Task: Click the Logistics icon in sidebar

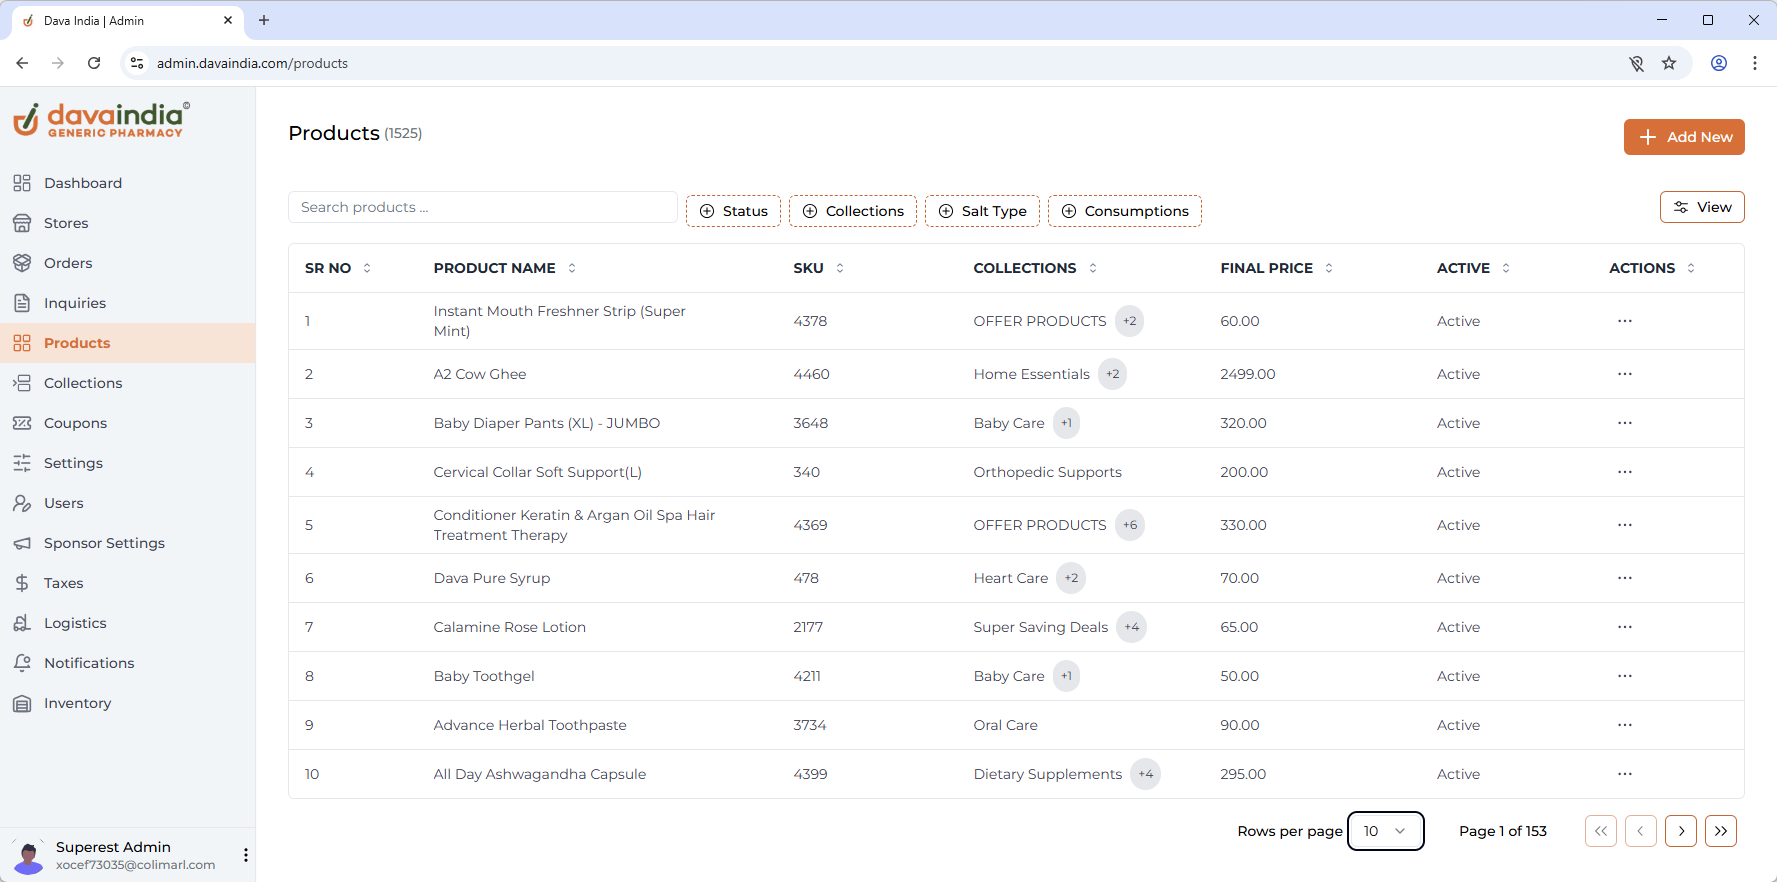Action: [x=22, y=623]
